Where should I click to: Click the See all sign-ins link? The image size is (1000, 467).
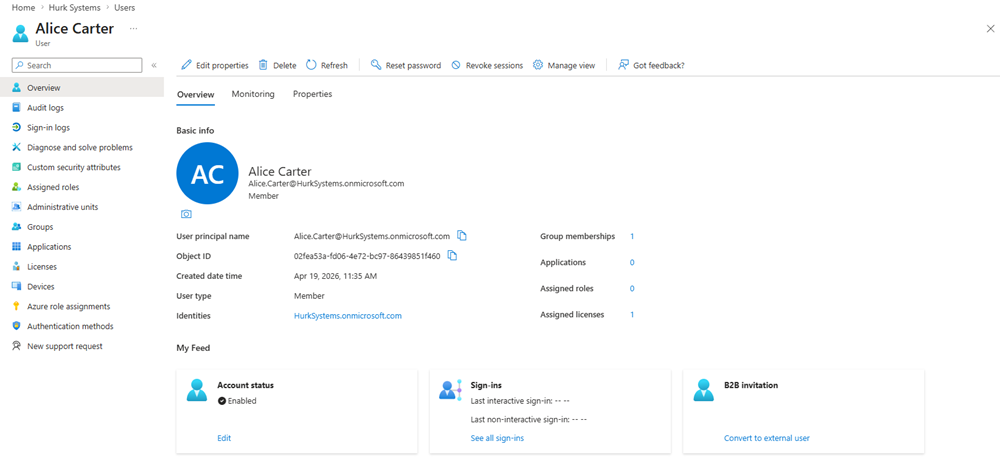(497, 438)
